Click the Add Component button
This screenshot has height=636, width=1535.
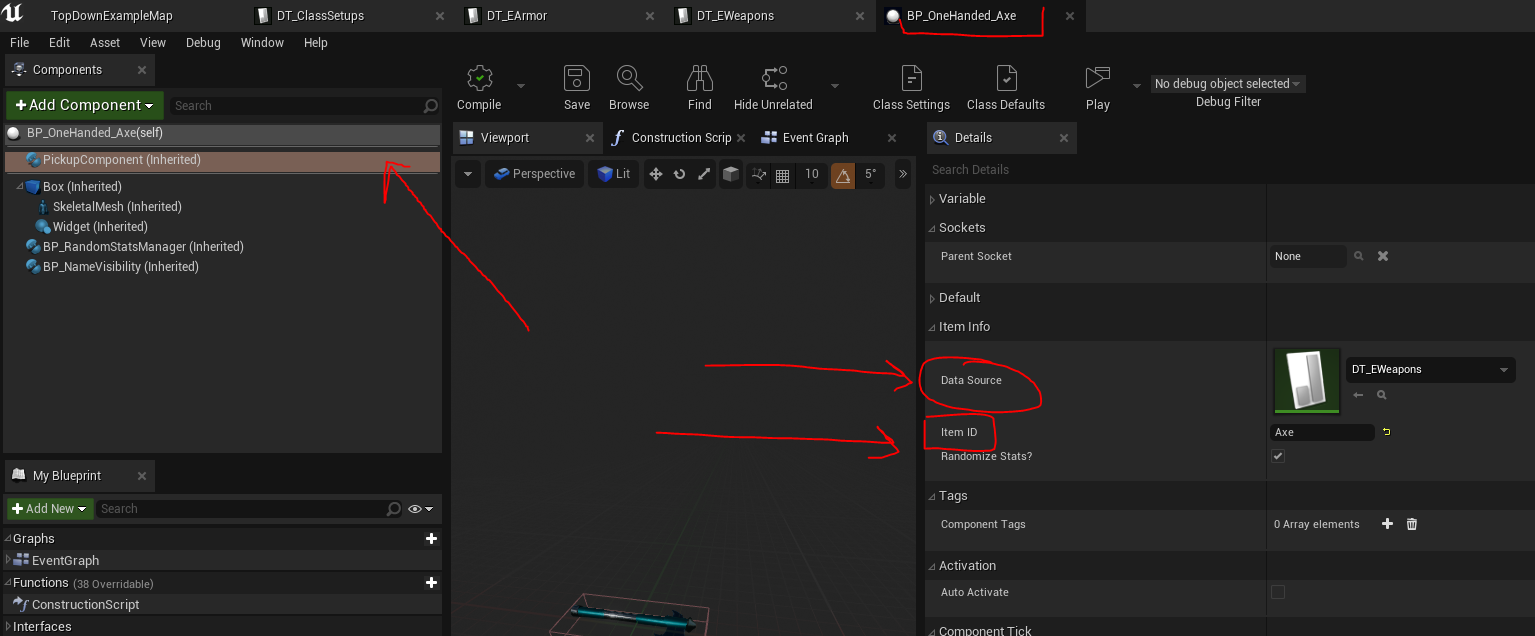click(84, 105)
